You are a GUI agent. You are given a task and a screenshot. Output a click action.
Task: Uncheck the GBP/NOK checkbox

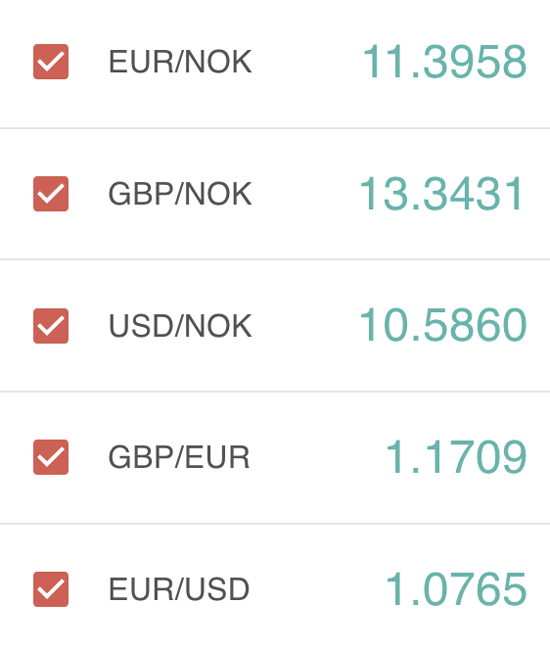point(51,194)
